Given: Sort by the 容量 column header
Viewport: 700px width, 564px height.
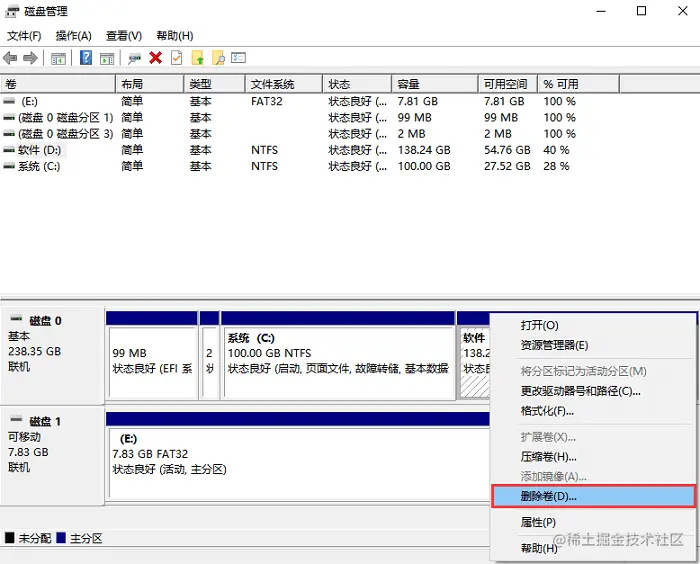Looking at the screenshot, I should coord(435,84).
